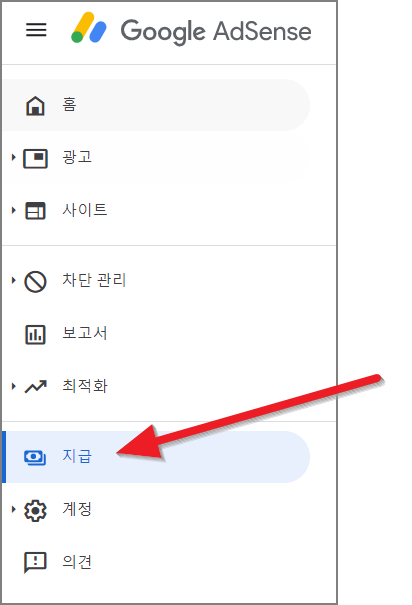Click the 지급 payments money icon
Viewport: 412px width, 605px height.
[35, 458]
